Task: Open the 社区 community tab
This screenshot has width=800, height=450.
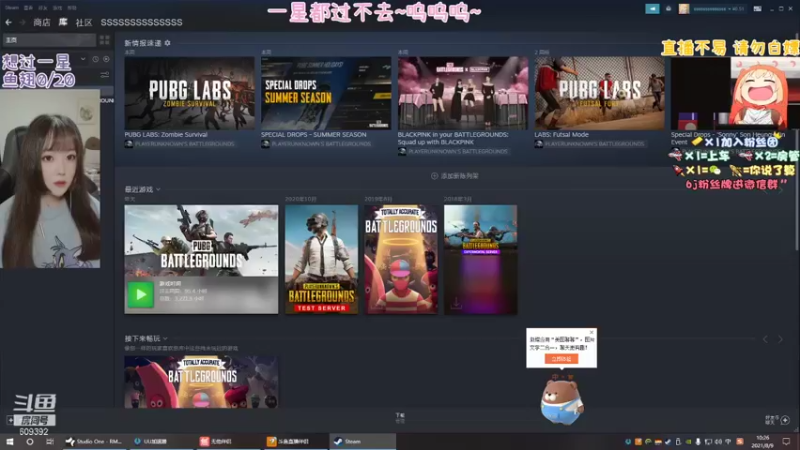Action: coord(84,22)
